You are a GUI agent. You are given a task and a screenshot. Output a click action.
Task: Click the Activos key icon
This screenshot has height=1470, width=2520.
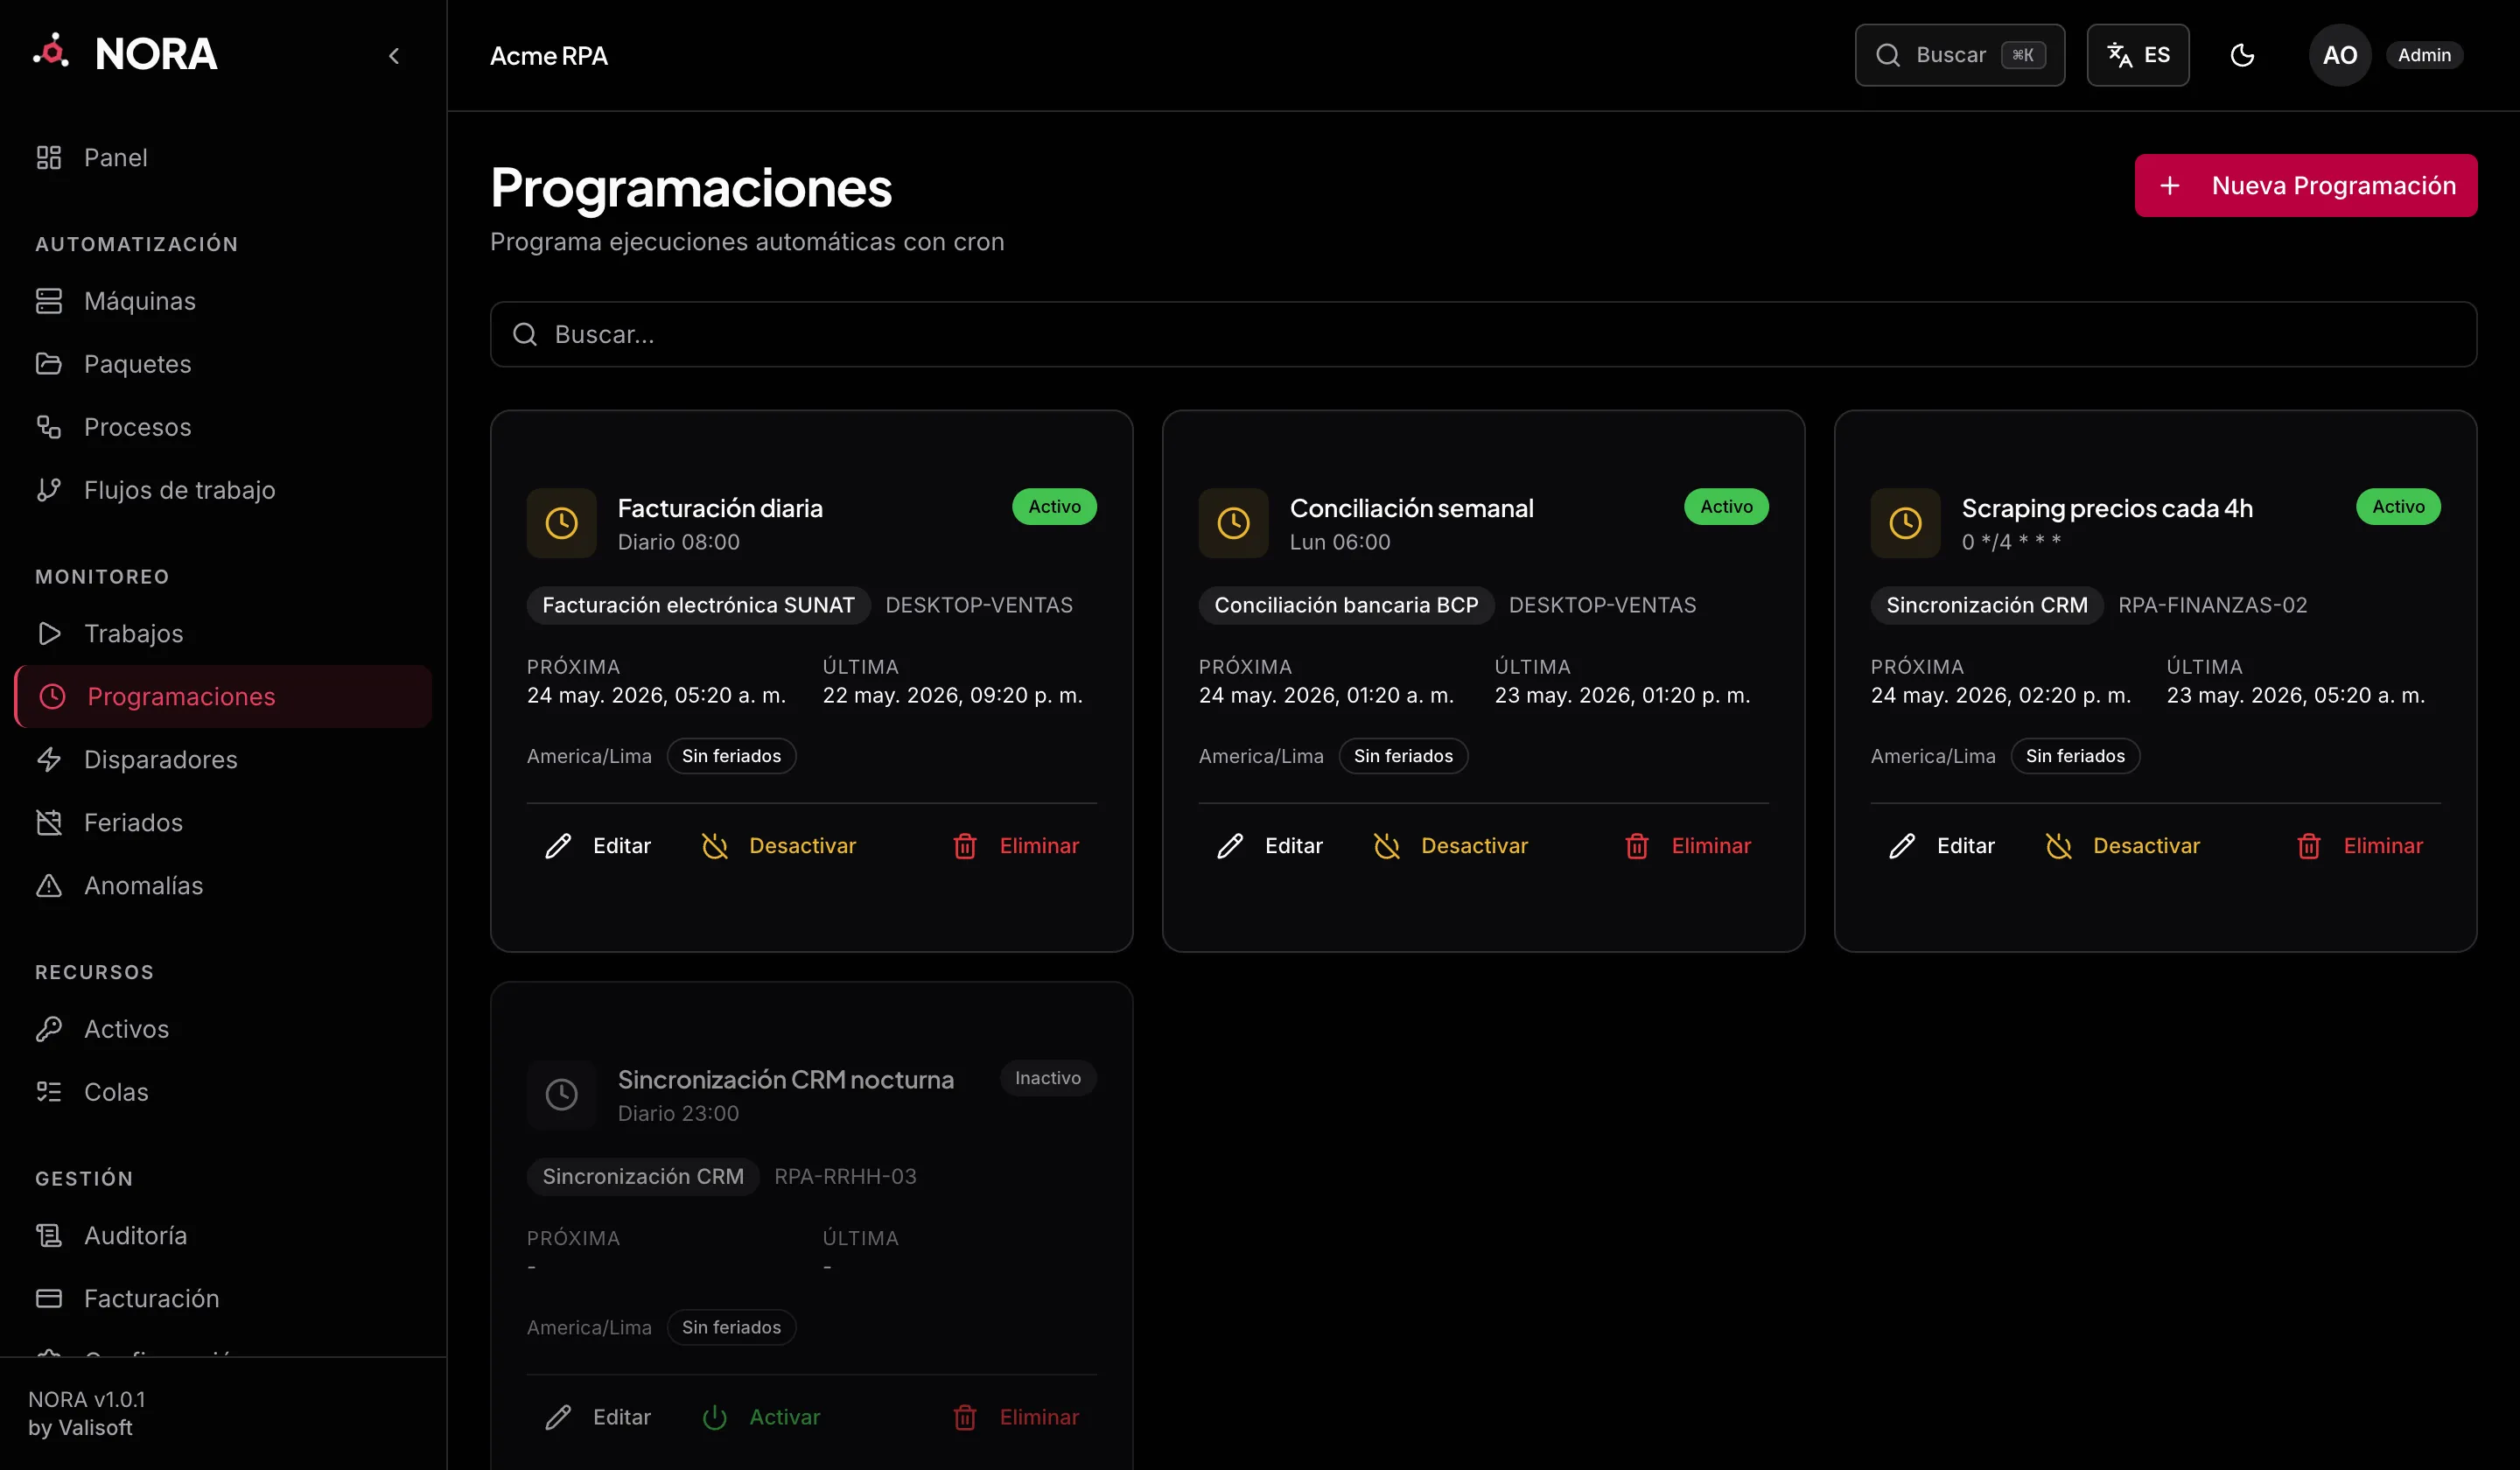(49, 1029)
